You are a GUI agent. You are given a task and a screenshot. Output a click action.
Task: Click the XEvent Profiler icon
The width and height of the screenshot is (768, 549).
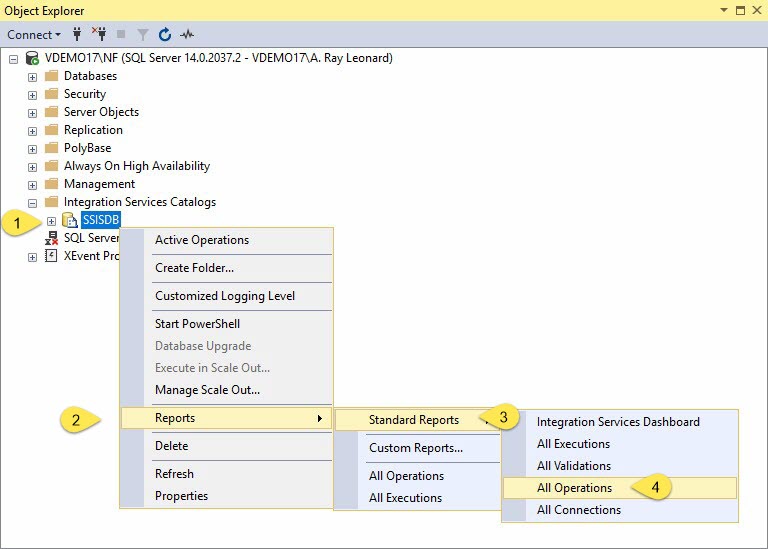coord(51,256)
